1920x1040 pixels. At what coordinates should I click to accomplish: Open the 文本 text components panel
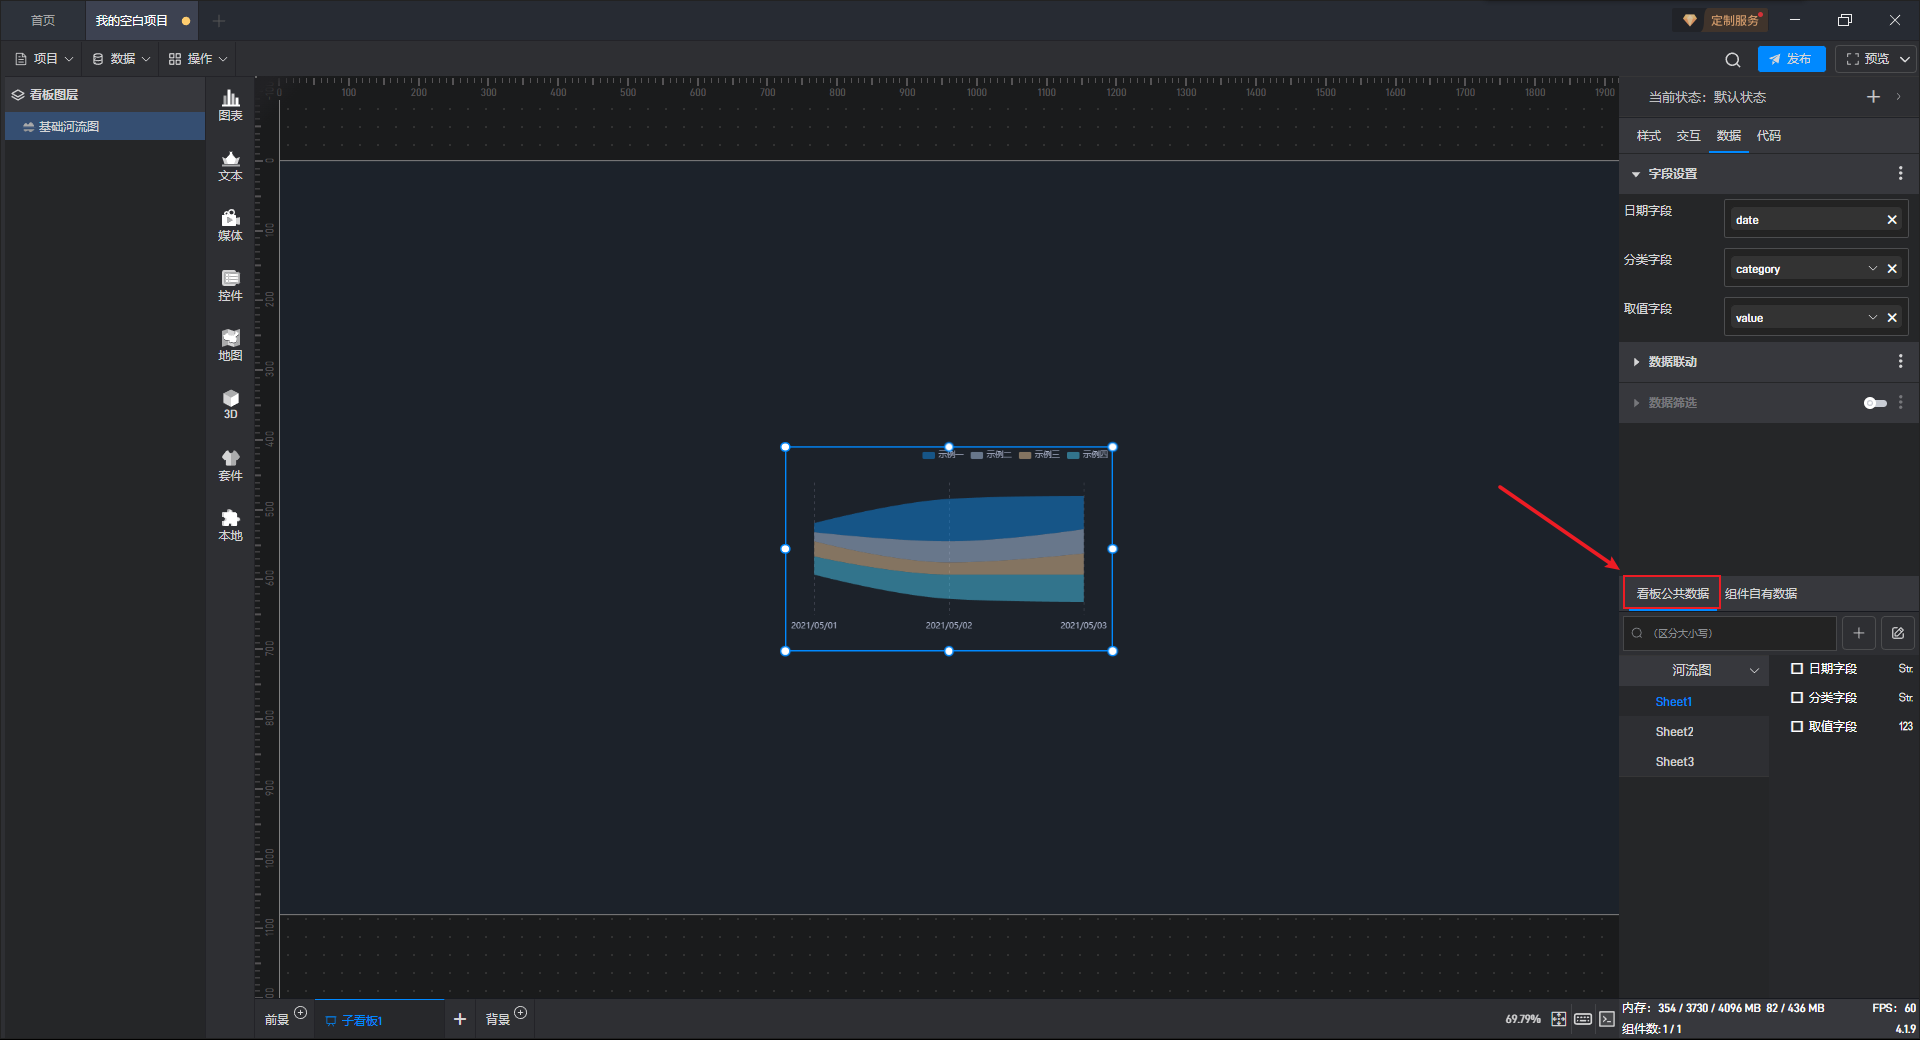(230, 165)
